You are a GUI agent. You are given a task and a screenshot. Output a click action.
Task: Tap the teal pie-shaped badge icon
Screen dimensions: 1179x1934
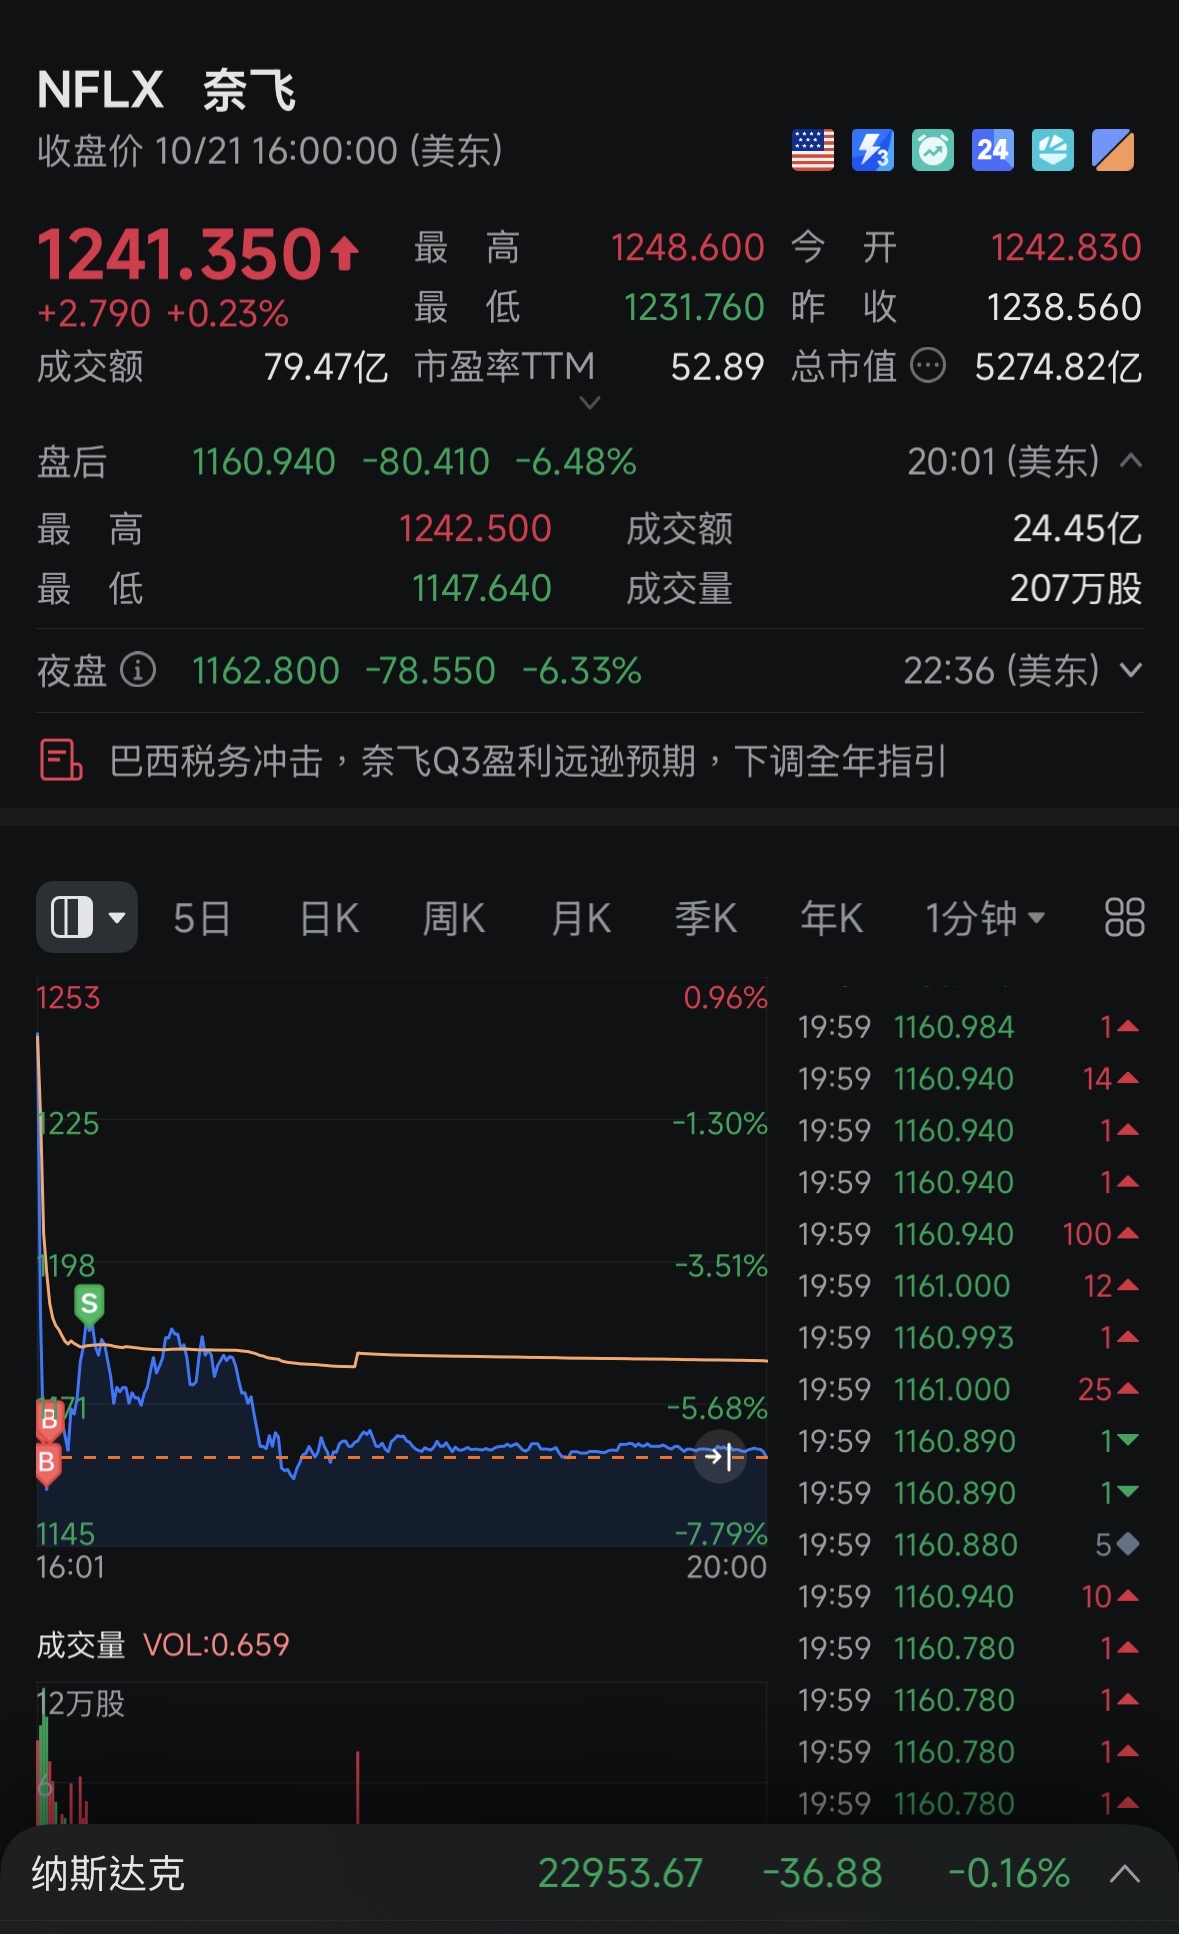tap(1053, 151)
